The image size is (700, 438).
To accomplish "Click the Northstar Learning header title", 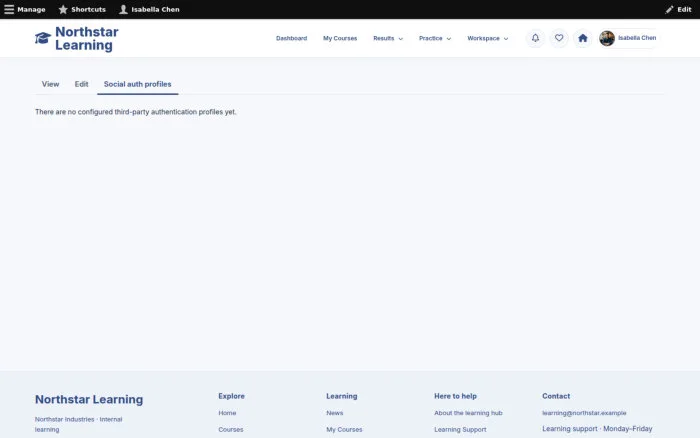I will [x=87, y=38].
